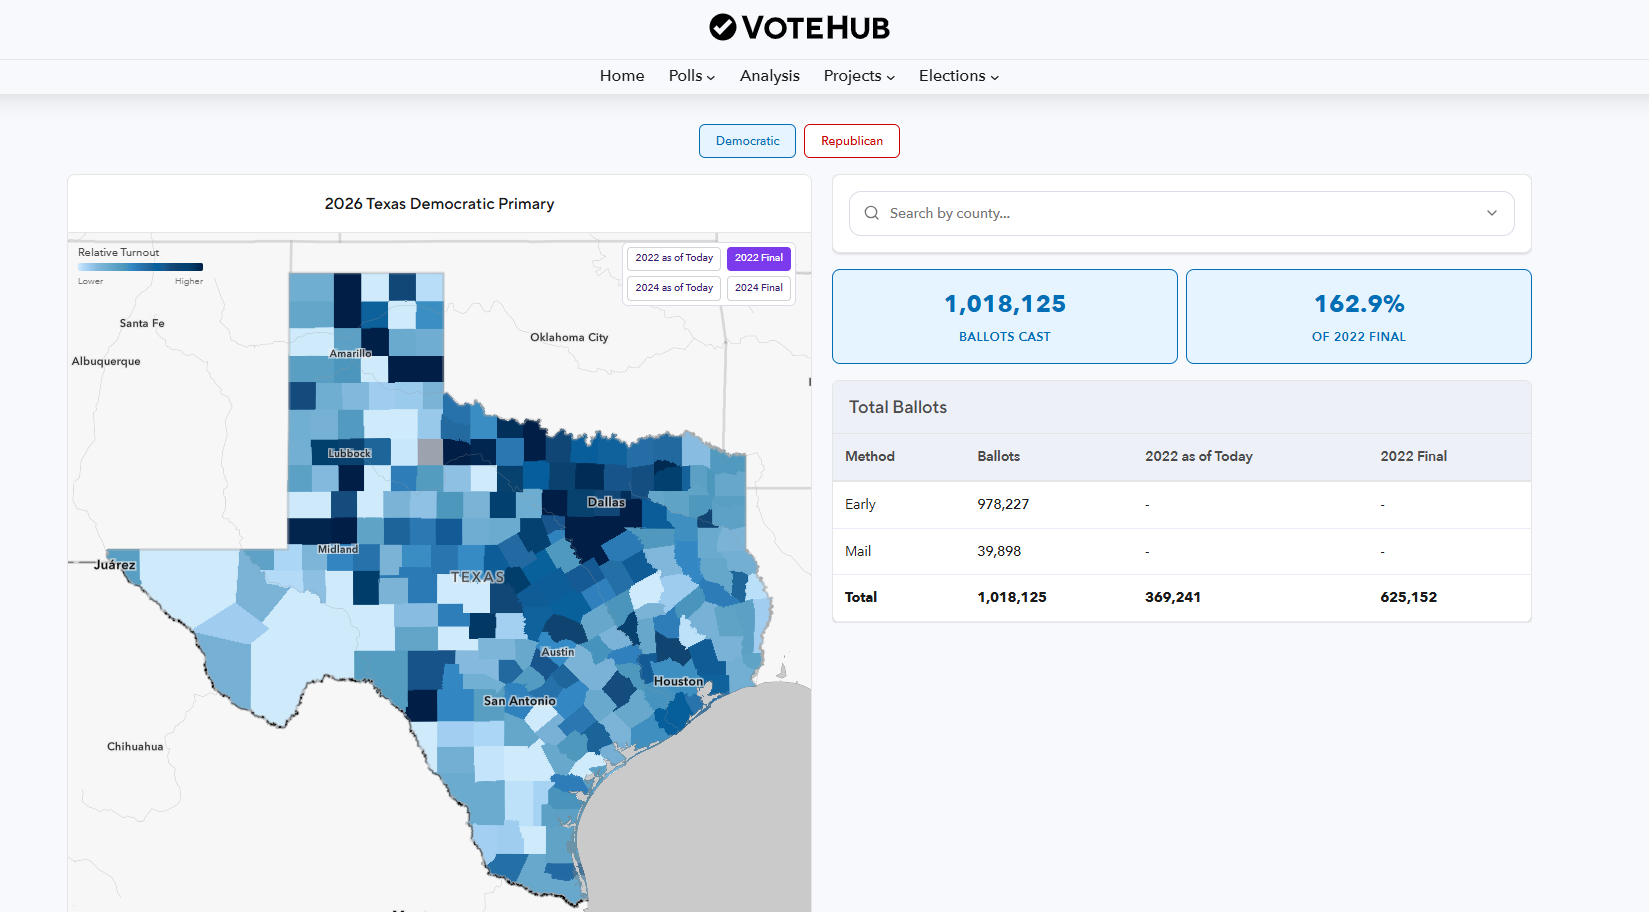This screenshot has height=912, width=1649.
Task: Go to the Home page
Action: tap(621, 76)
